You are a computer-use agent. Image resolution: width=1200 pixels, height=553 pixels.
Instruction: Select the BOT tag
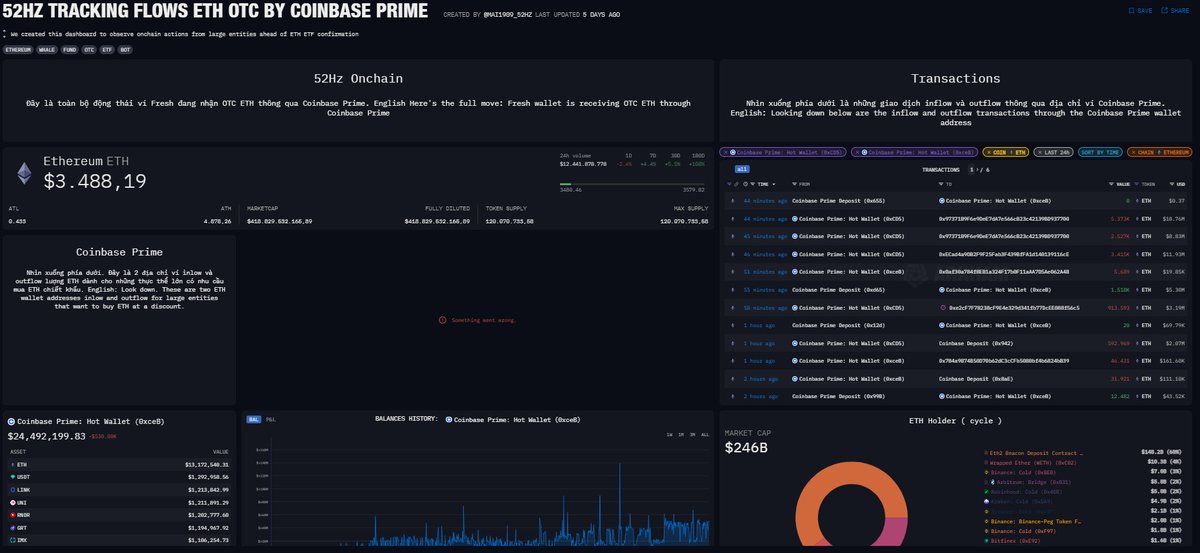125,49
